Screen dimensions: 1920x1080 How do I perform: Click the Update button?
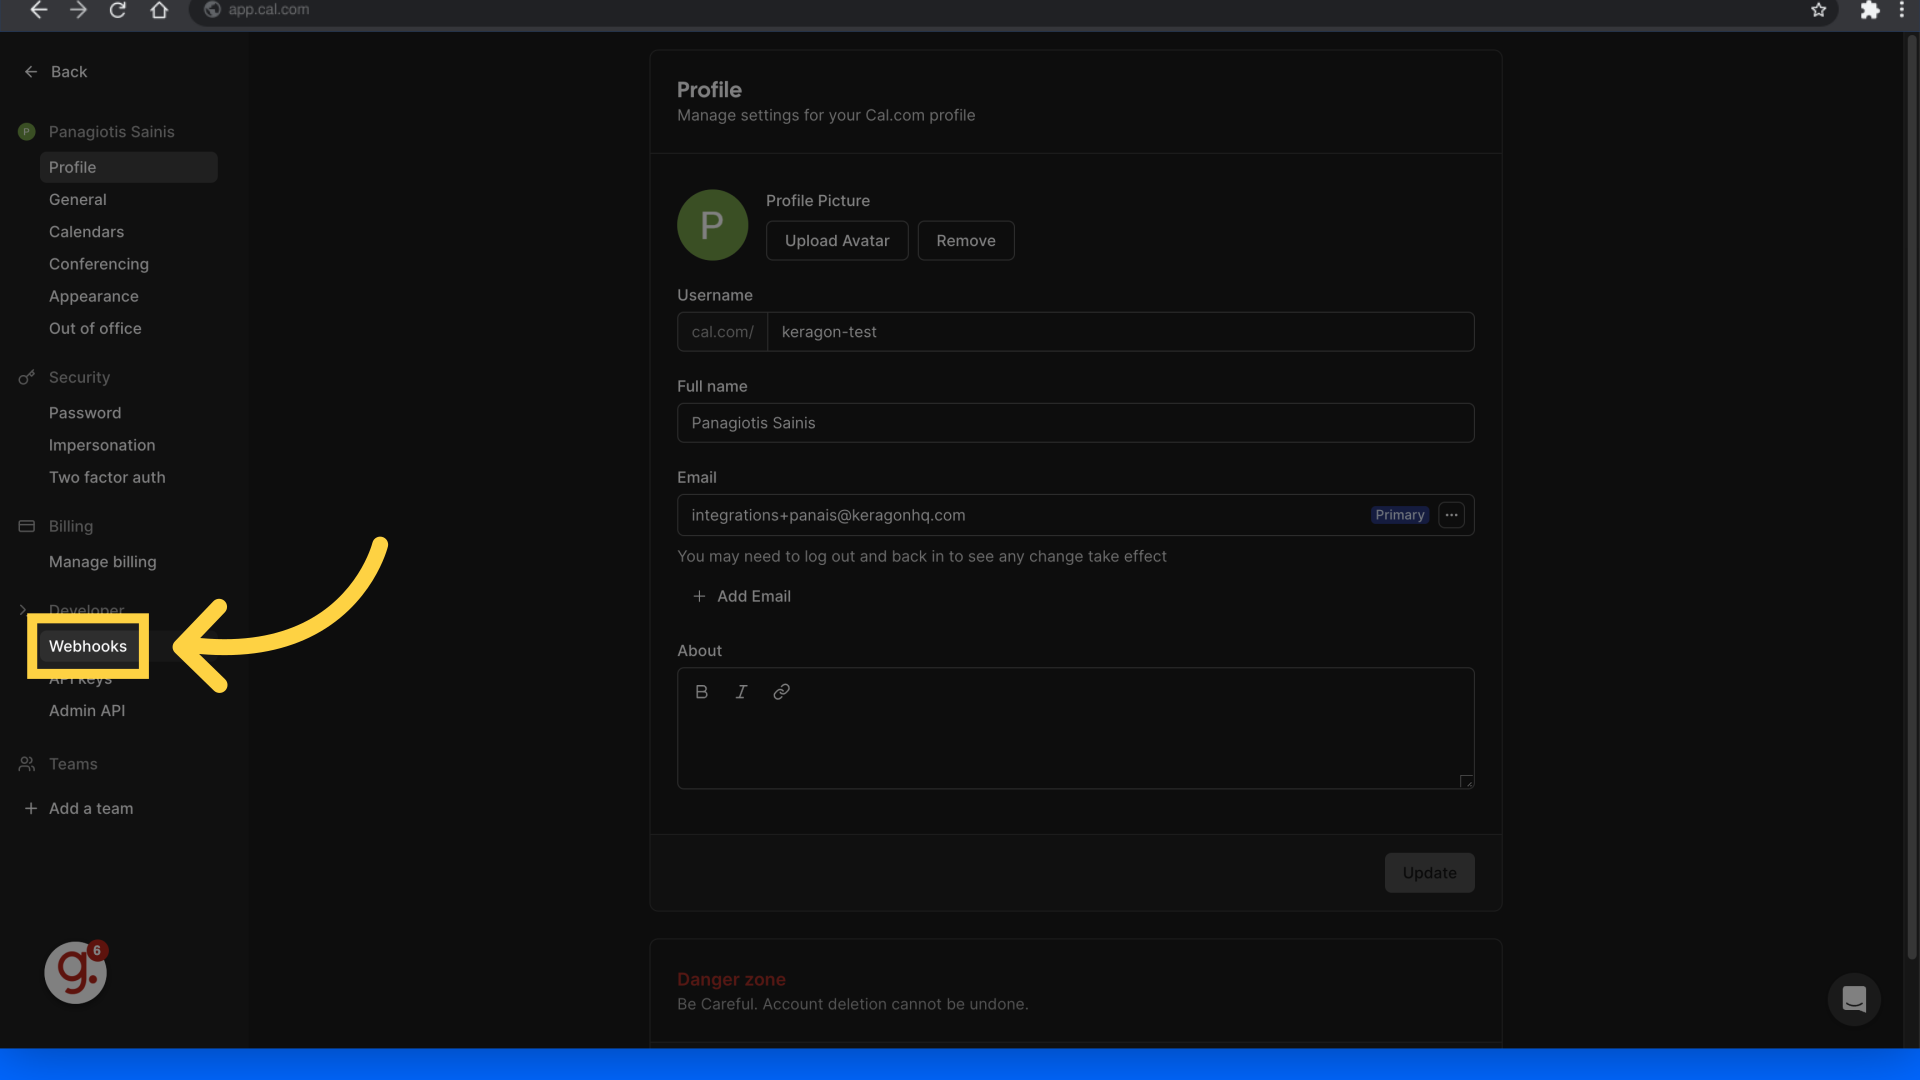(1429, 873)
